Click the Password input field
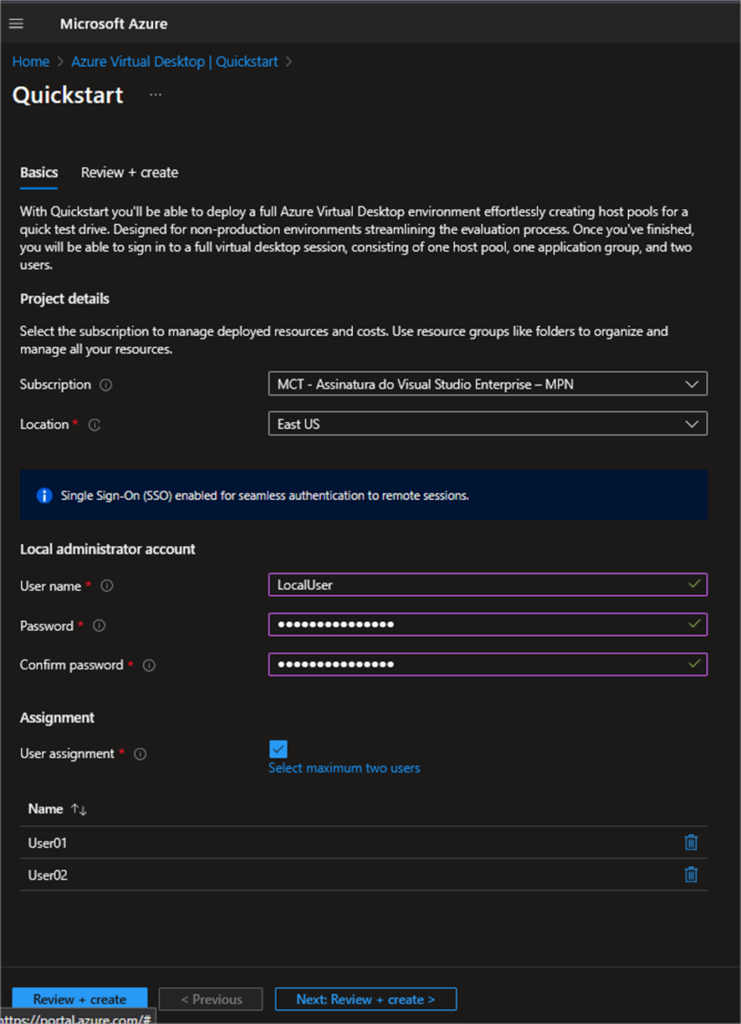Screen dimensions: 741x1024 pos(488,624)
